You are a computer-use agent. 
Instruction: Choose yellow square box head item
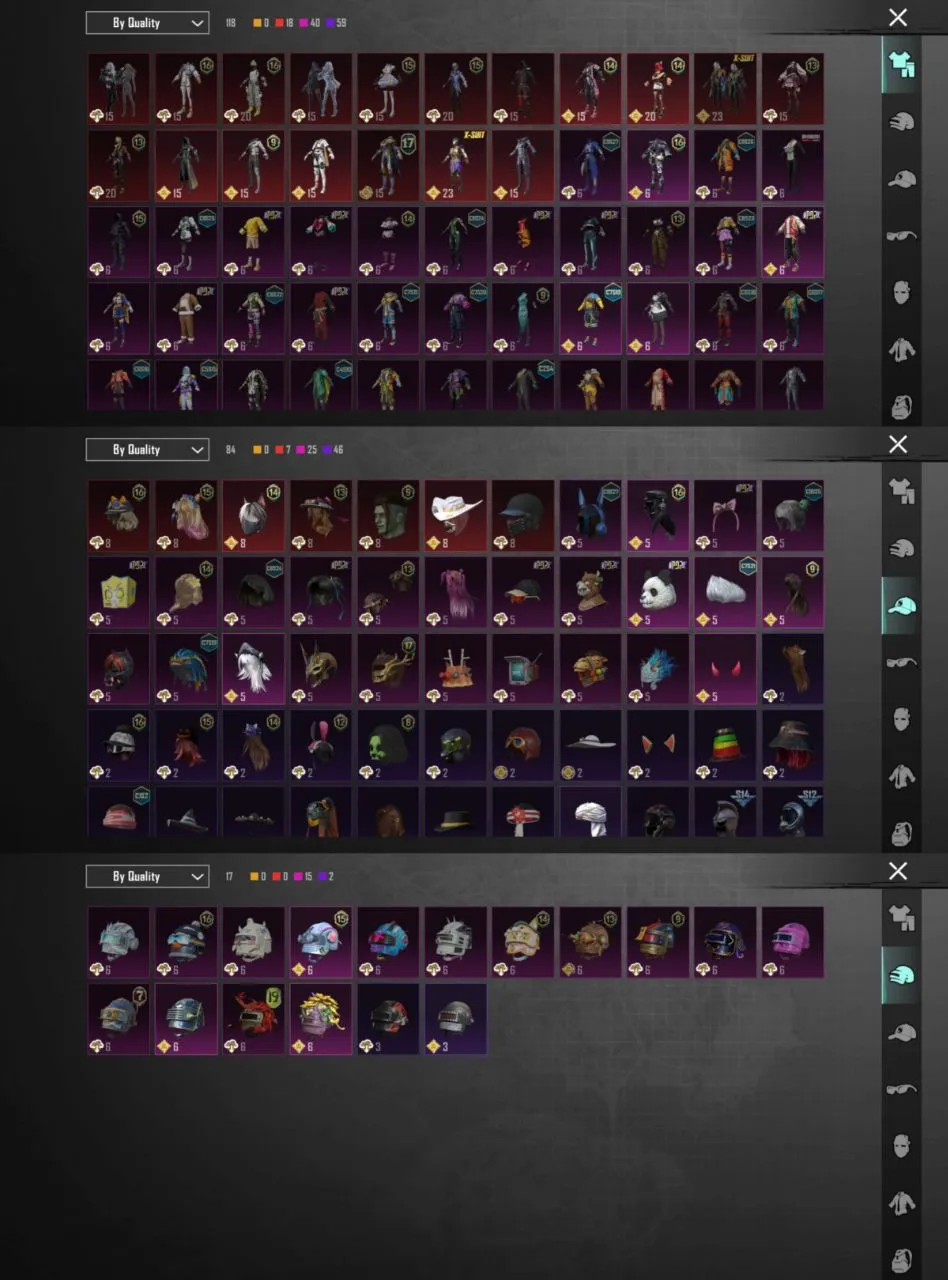click(118, 592)
